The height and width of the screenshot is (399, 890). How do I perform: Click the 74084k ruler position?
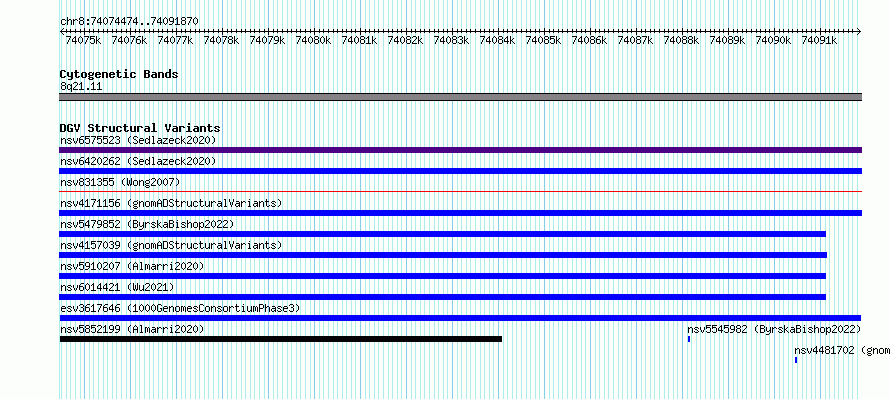click(497, 40)
